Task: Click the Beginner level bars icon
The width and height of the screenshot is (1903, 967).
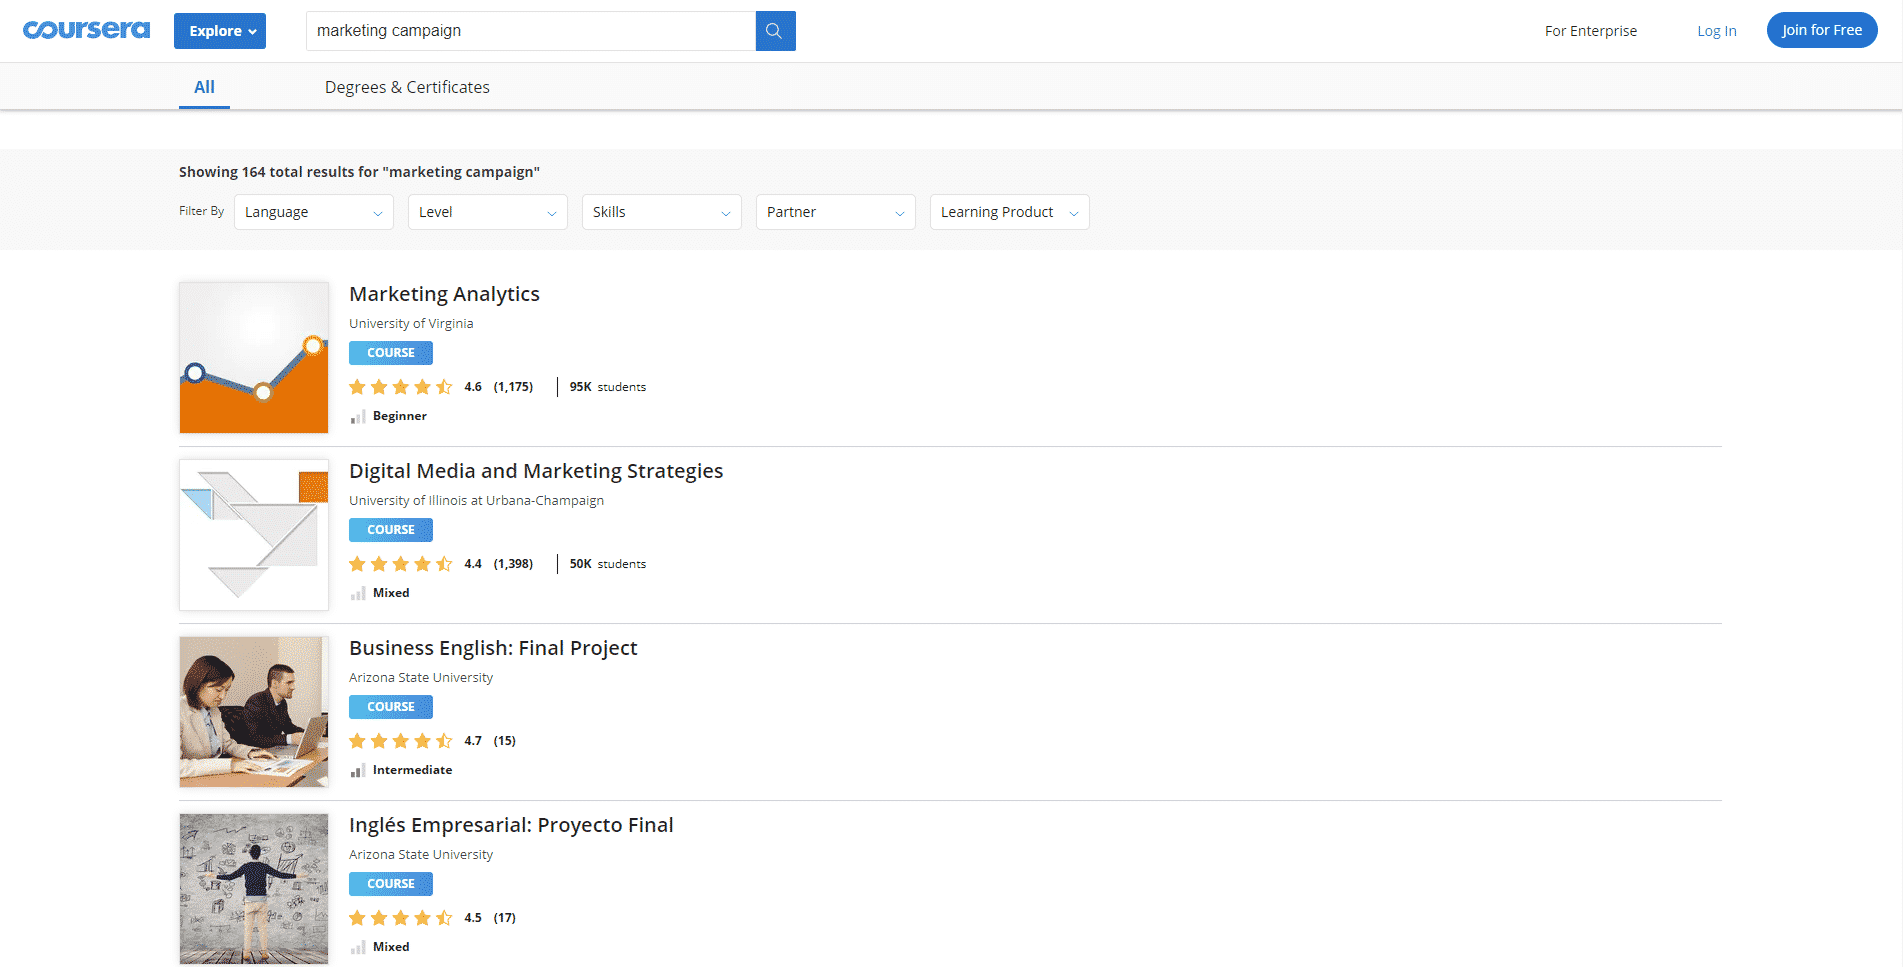Action: pos(358,417)
